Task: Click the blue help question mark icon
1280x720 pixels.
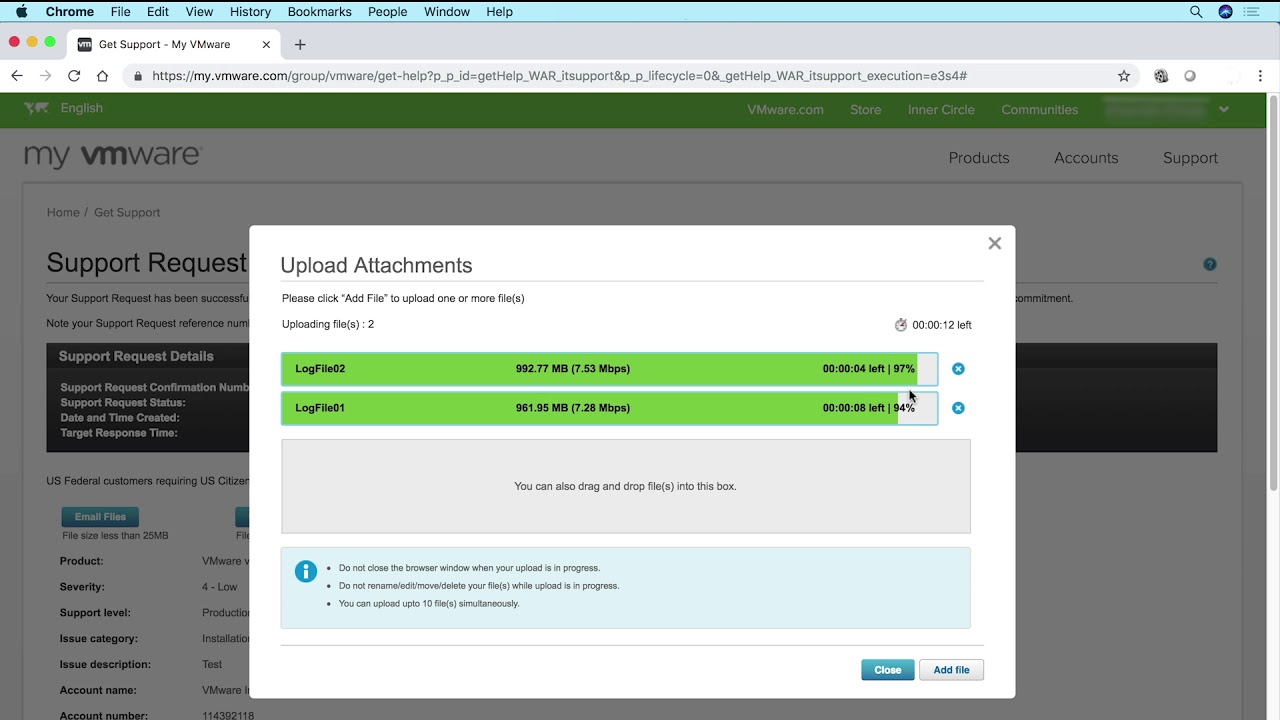Action: pyautogui.click(x=1210, y=265)
